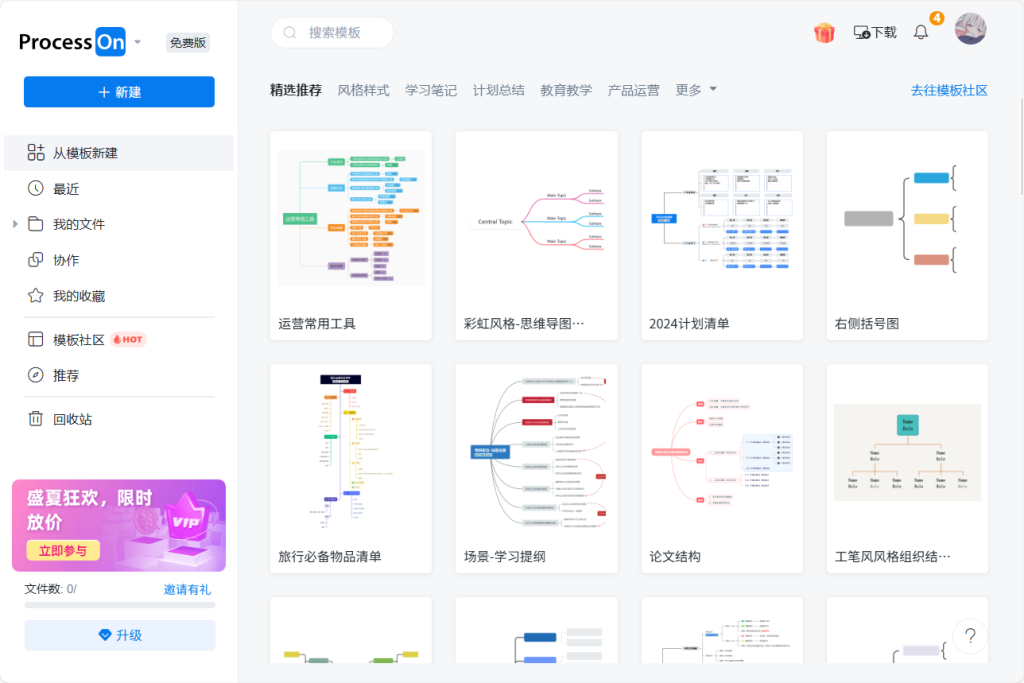
Task: Switch to the 风格样式 tab
Action: [x=363, y=90]
